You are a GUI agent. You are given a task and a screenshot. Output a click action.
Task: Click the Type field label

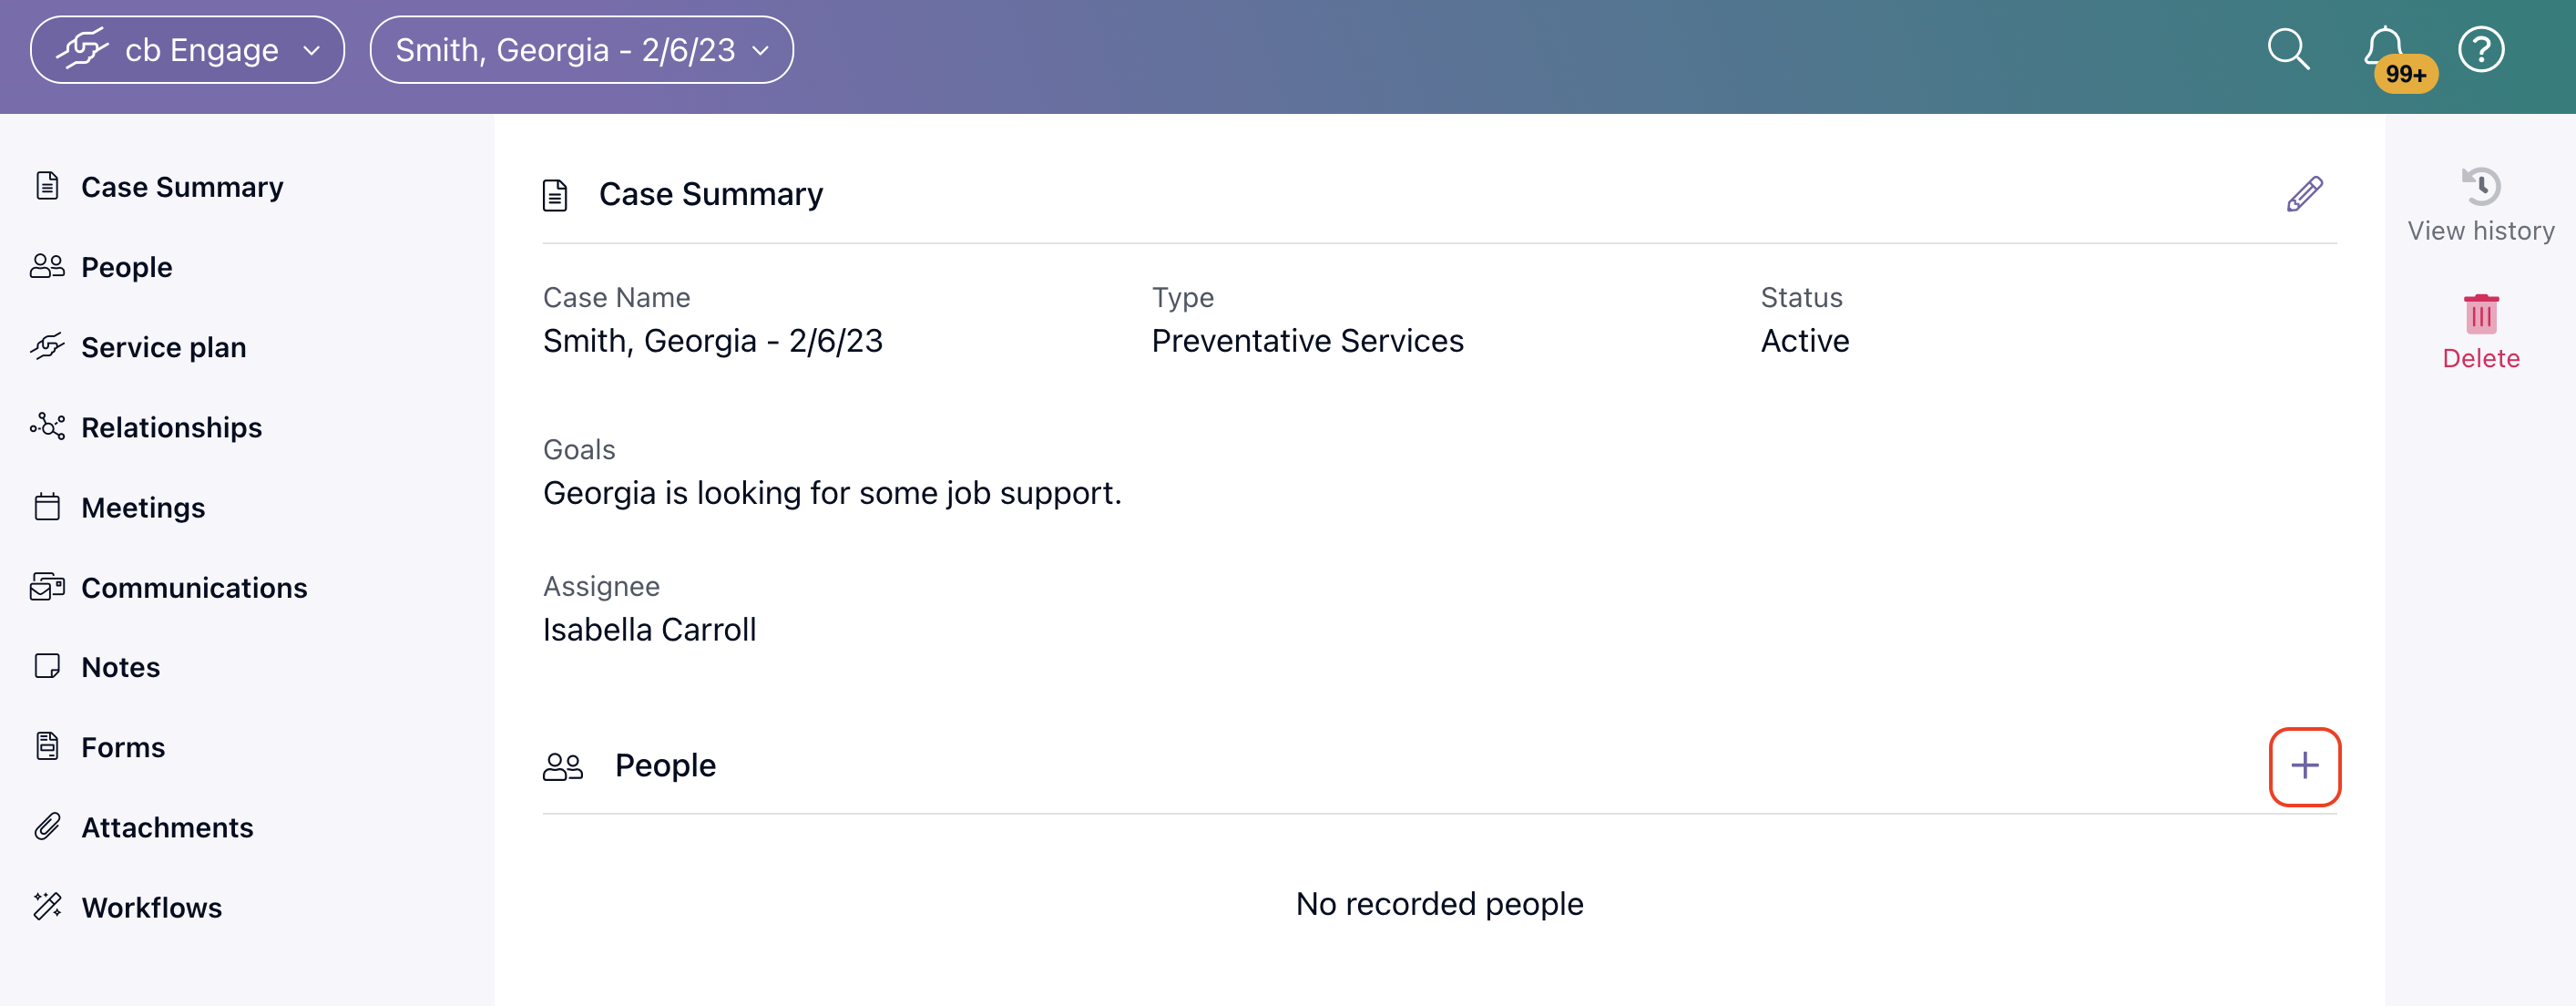(1183, 298)
